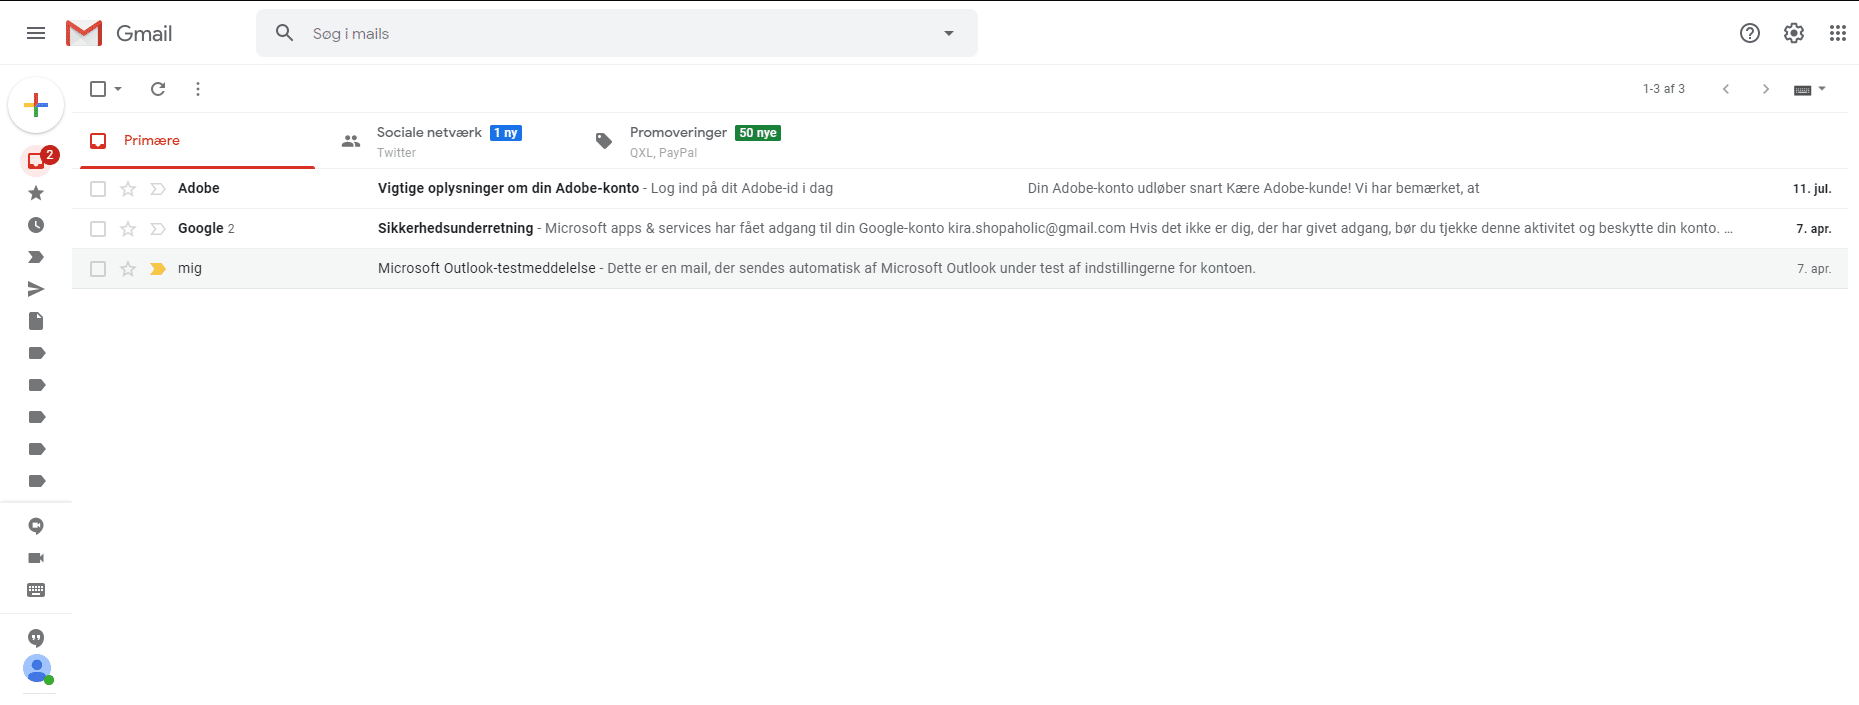This screenshot has width=1859, height=705.
Task: Click the 'Google 2' sender name
Action: click(206, 228)
